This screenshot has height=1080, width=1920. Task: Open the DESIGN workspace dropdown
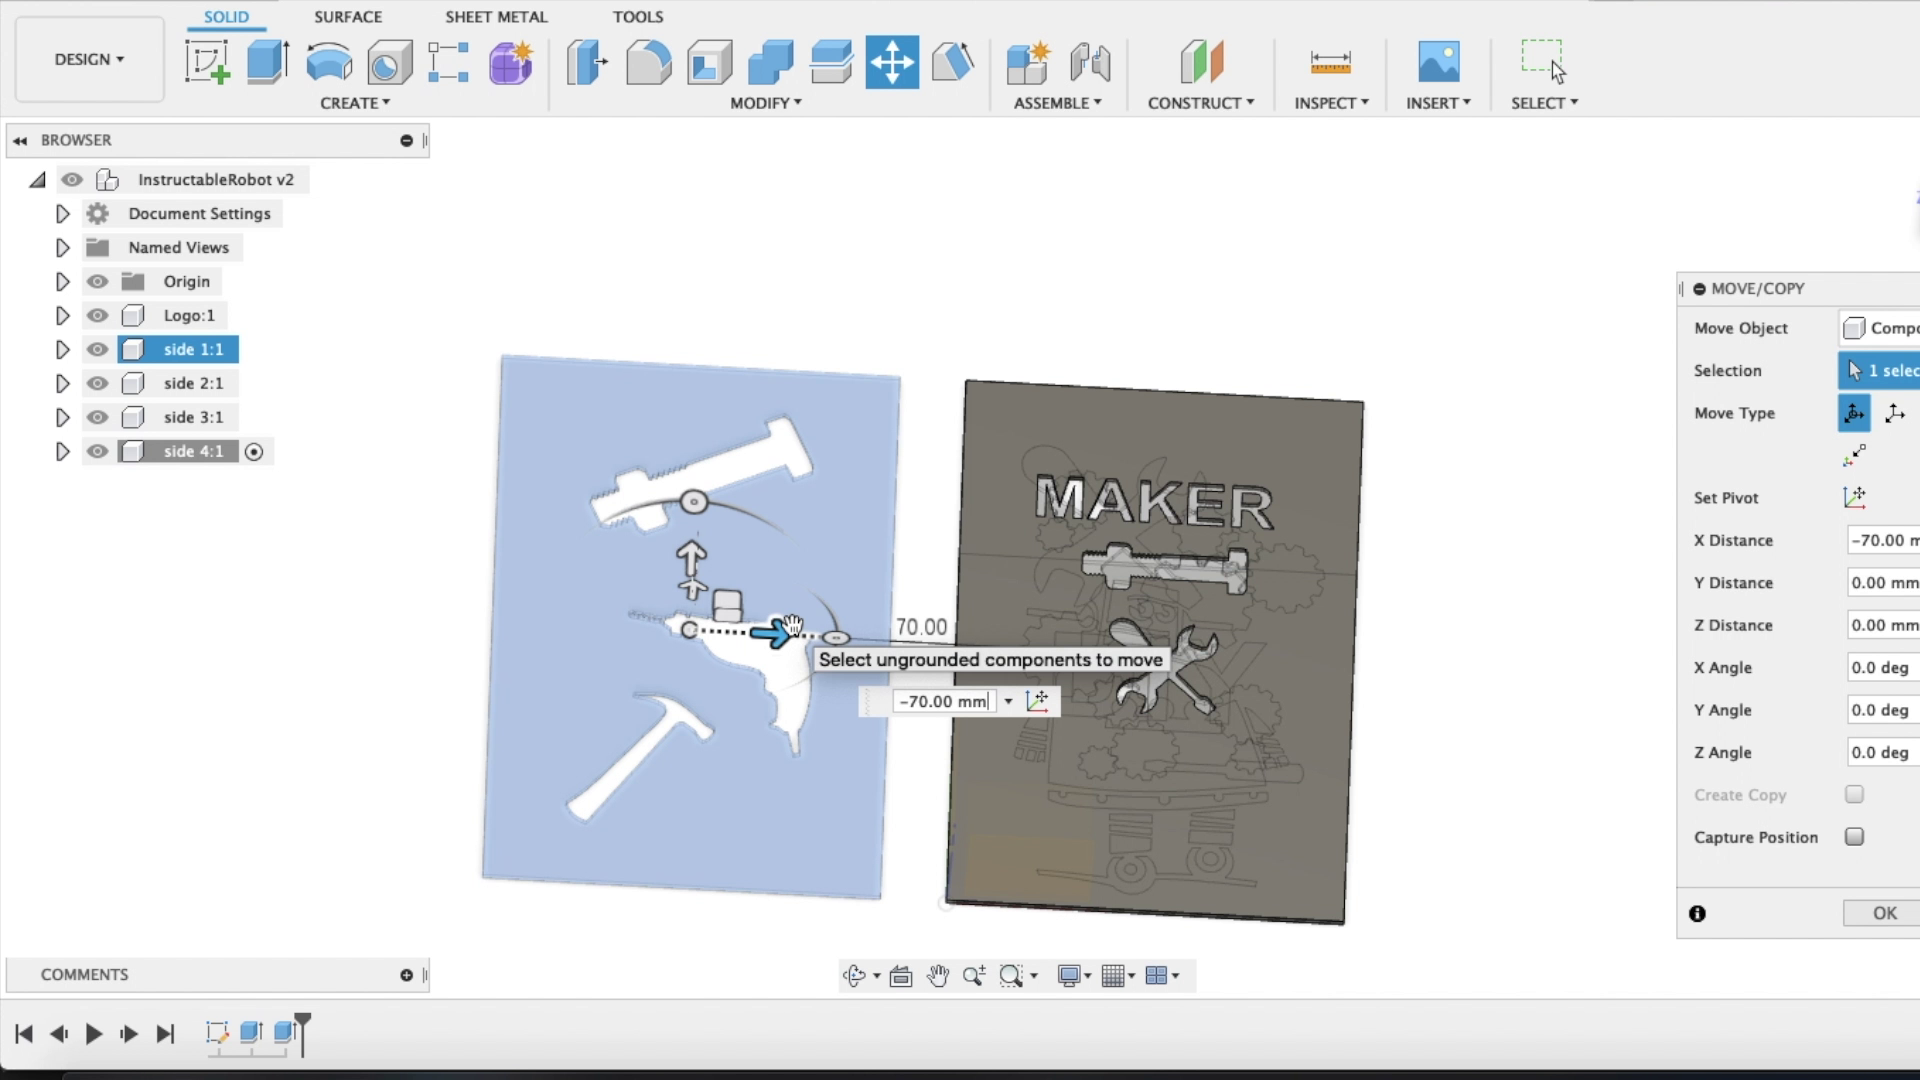click(x=89, y=59)
